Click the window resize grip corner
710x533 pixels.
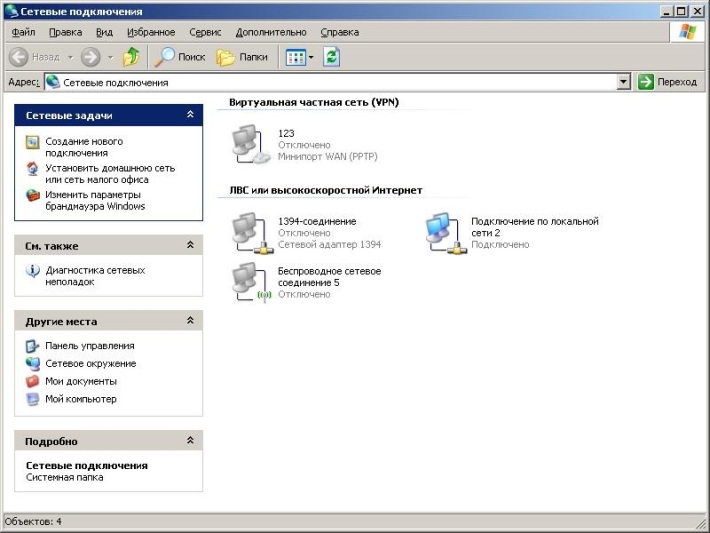(701, 524)
